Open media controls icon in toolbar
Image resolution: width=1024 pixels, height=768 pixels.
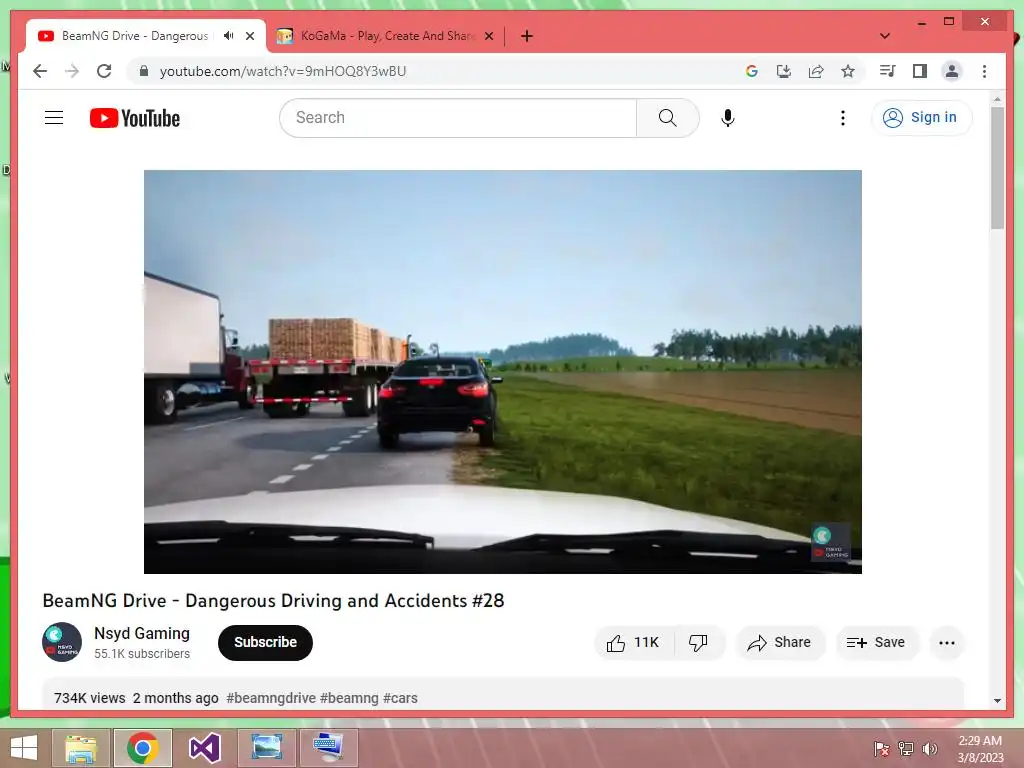[888, 71]
